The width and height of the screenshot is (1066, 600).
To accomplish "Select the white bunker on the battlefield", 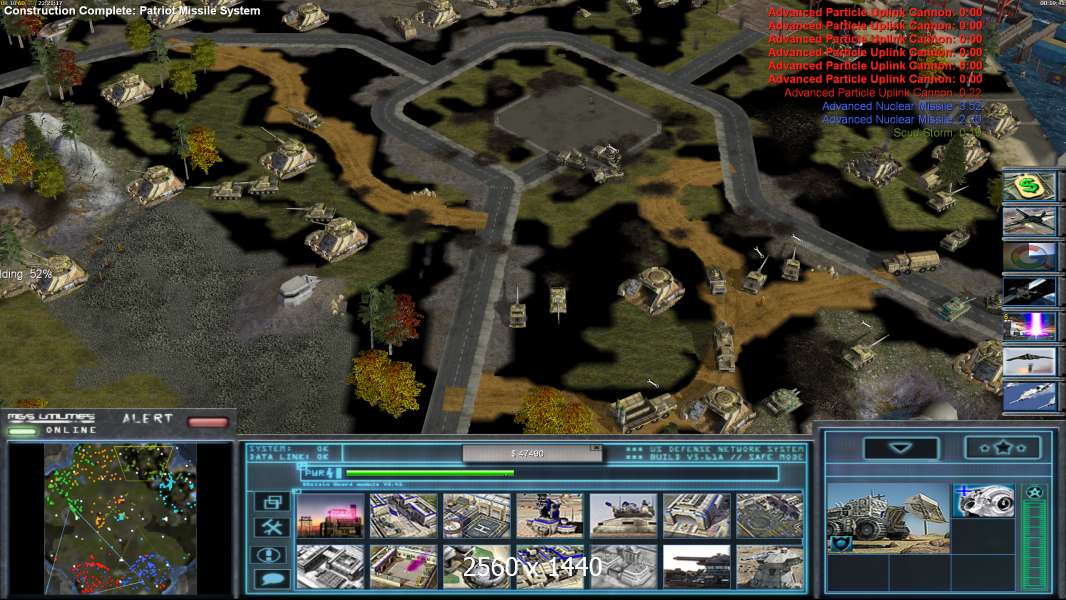I will click(x=299, y=289).
